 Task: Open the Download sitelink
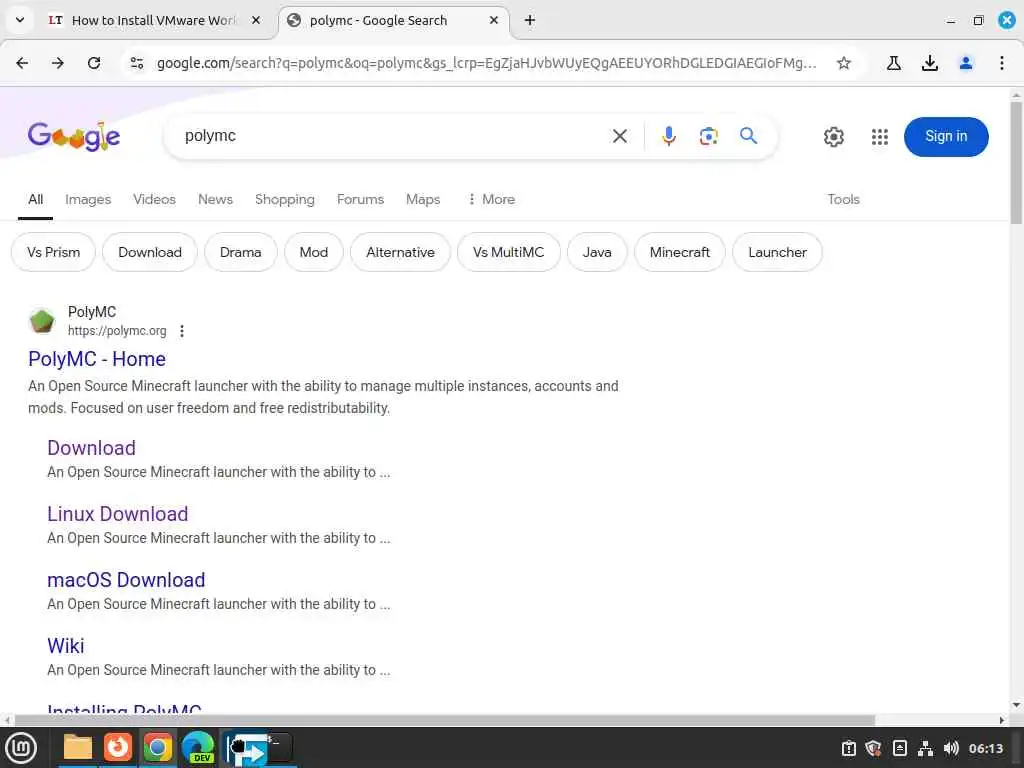[x=91, y=448]
